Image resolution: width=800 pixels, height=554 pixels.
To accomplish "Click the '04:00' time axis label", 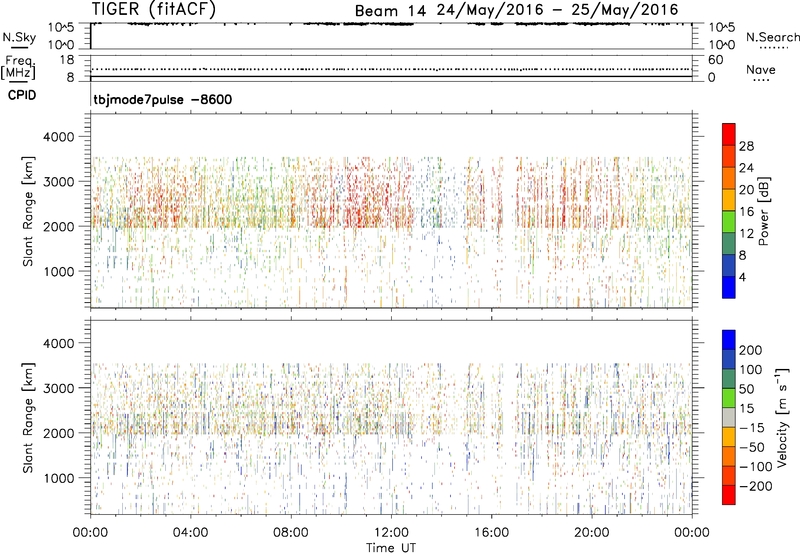I will [x=190, y=533].
